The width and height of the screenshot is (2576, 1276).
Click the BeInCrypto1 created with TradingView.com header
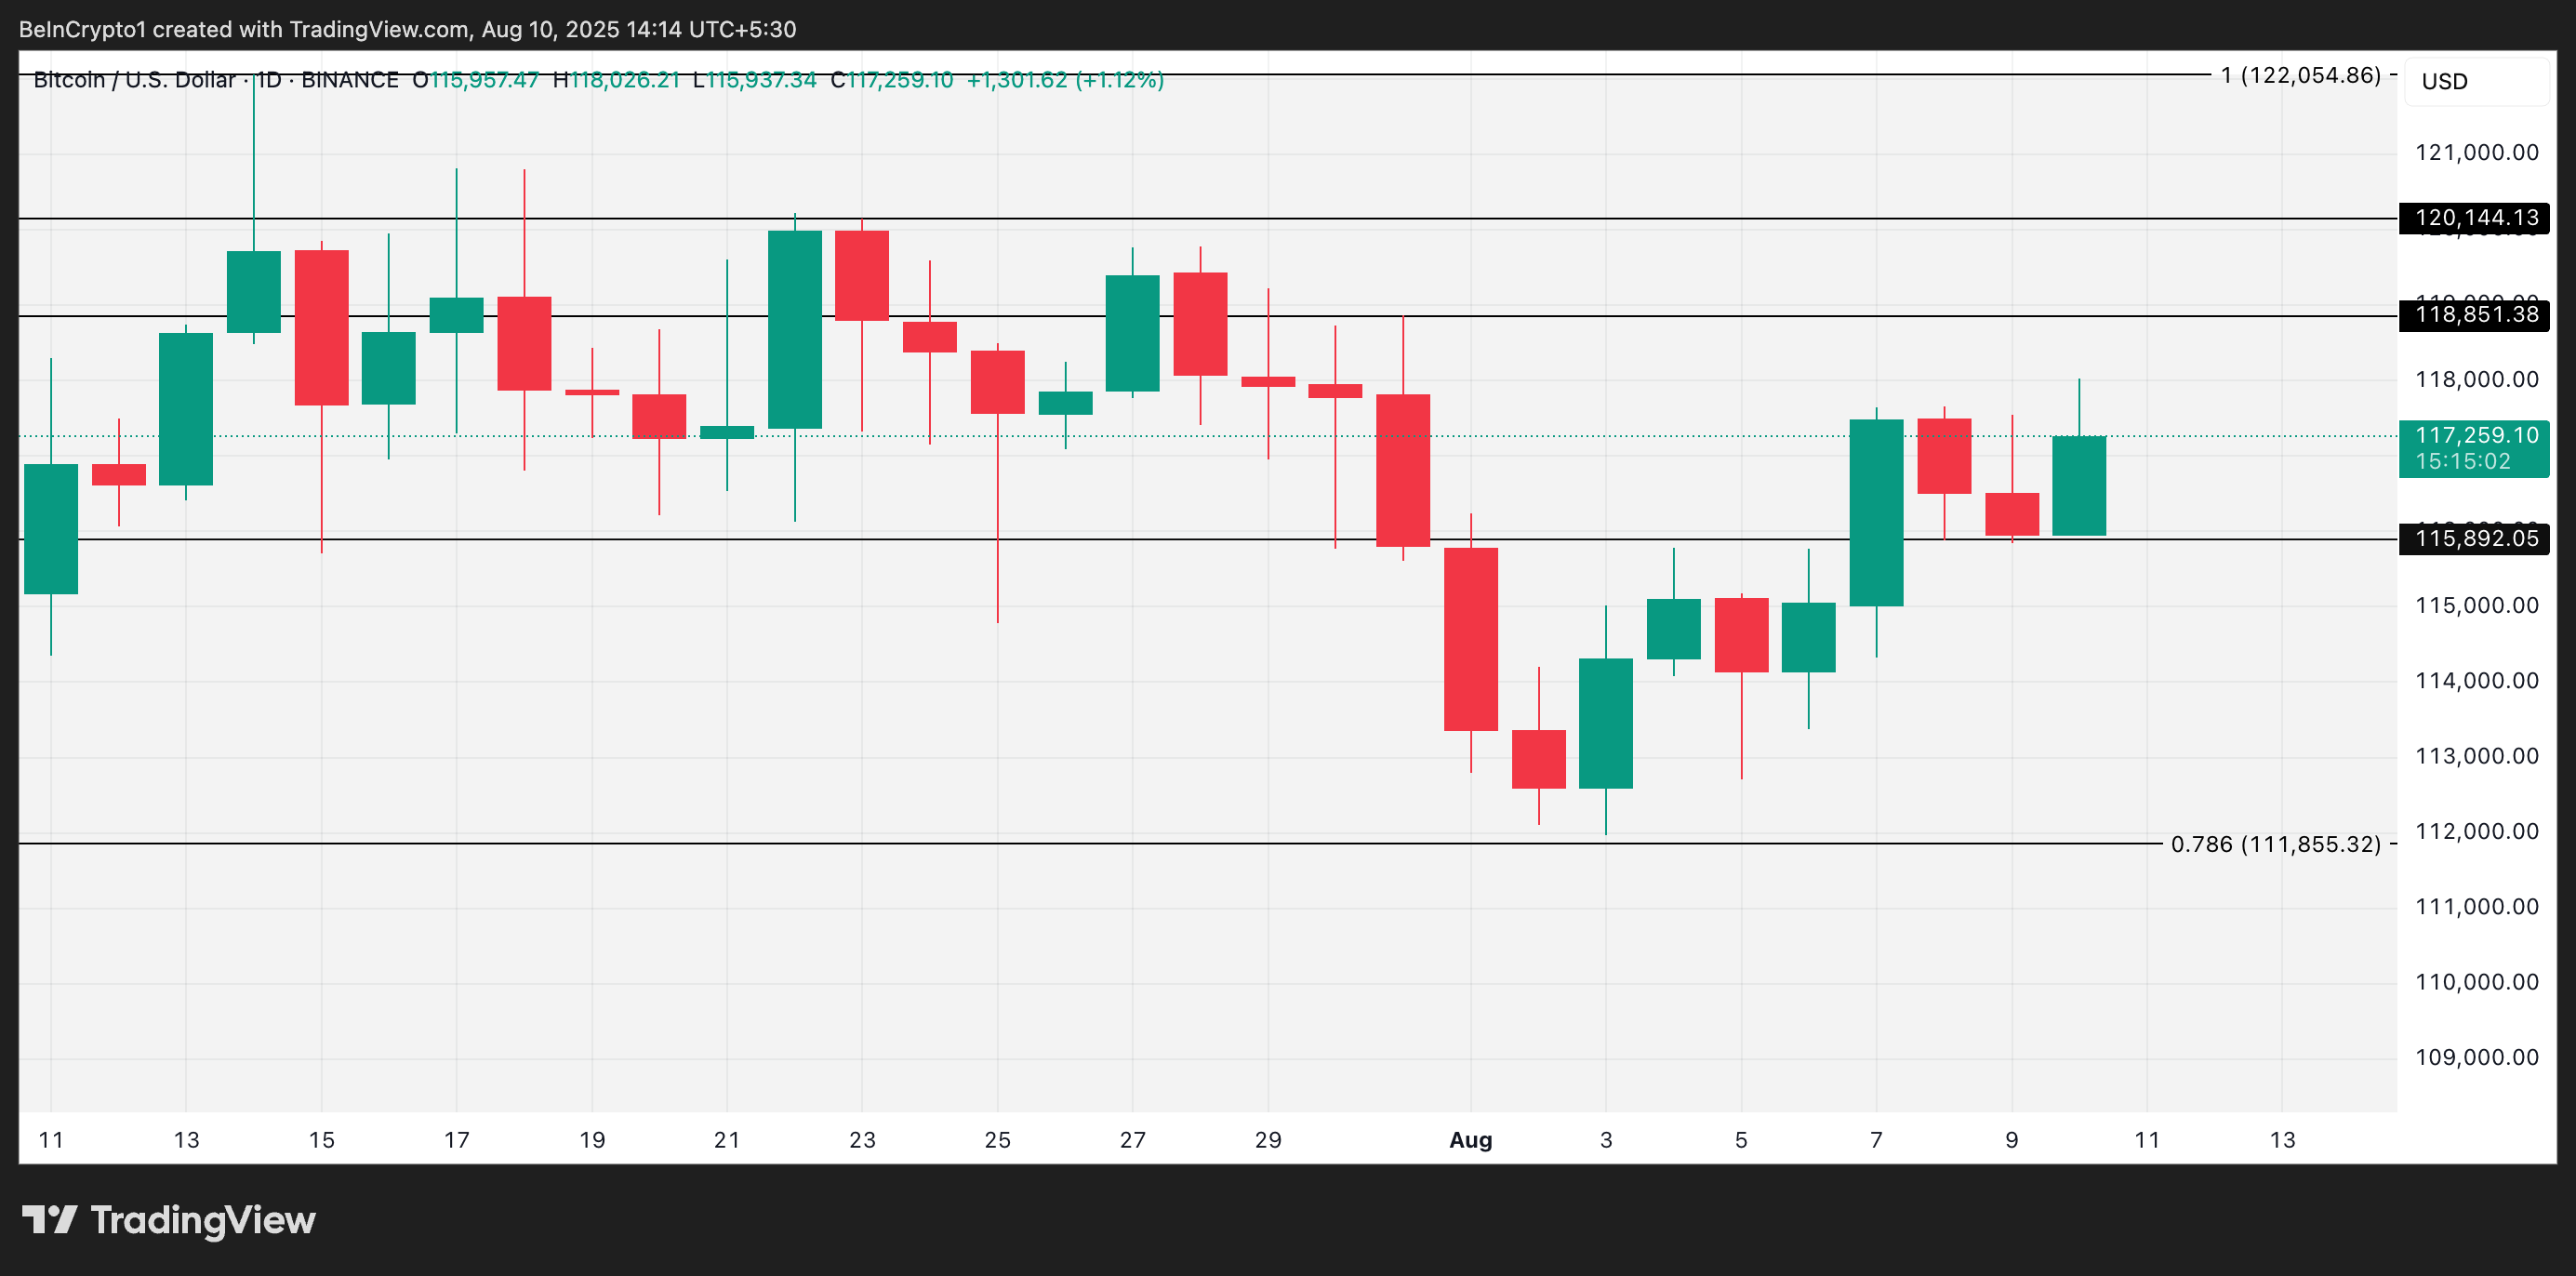(407, 29)
